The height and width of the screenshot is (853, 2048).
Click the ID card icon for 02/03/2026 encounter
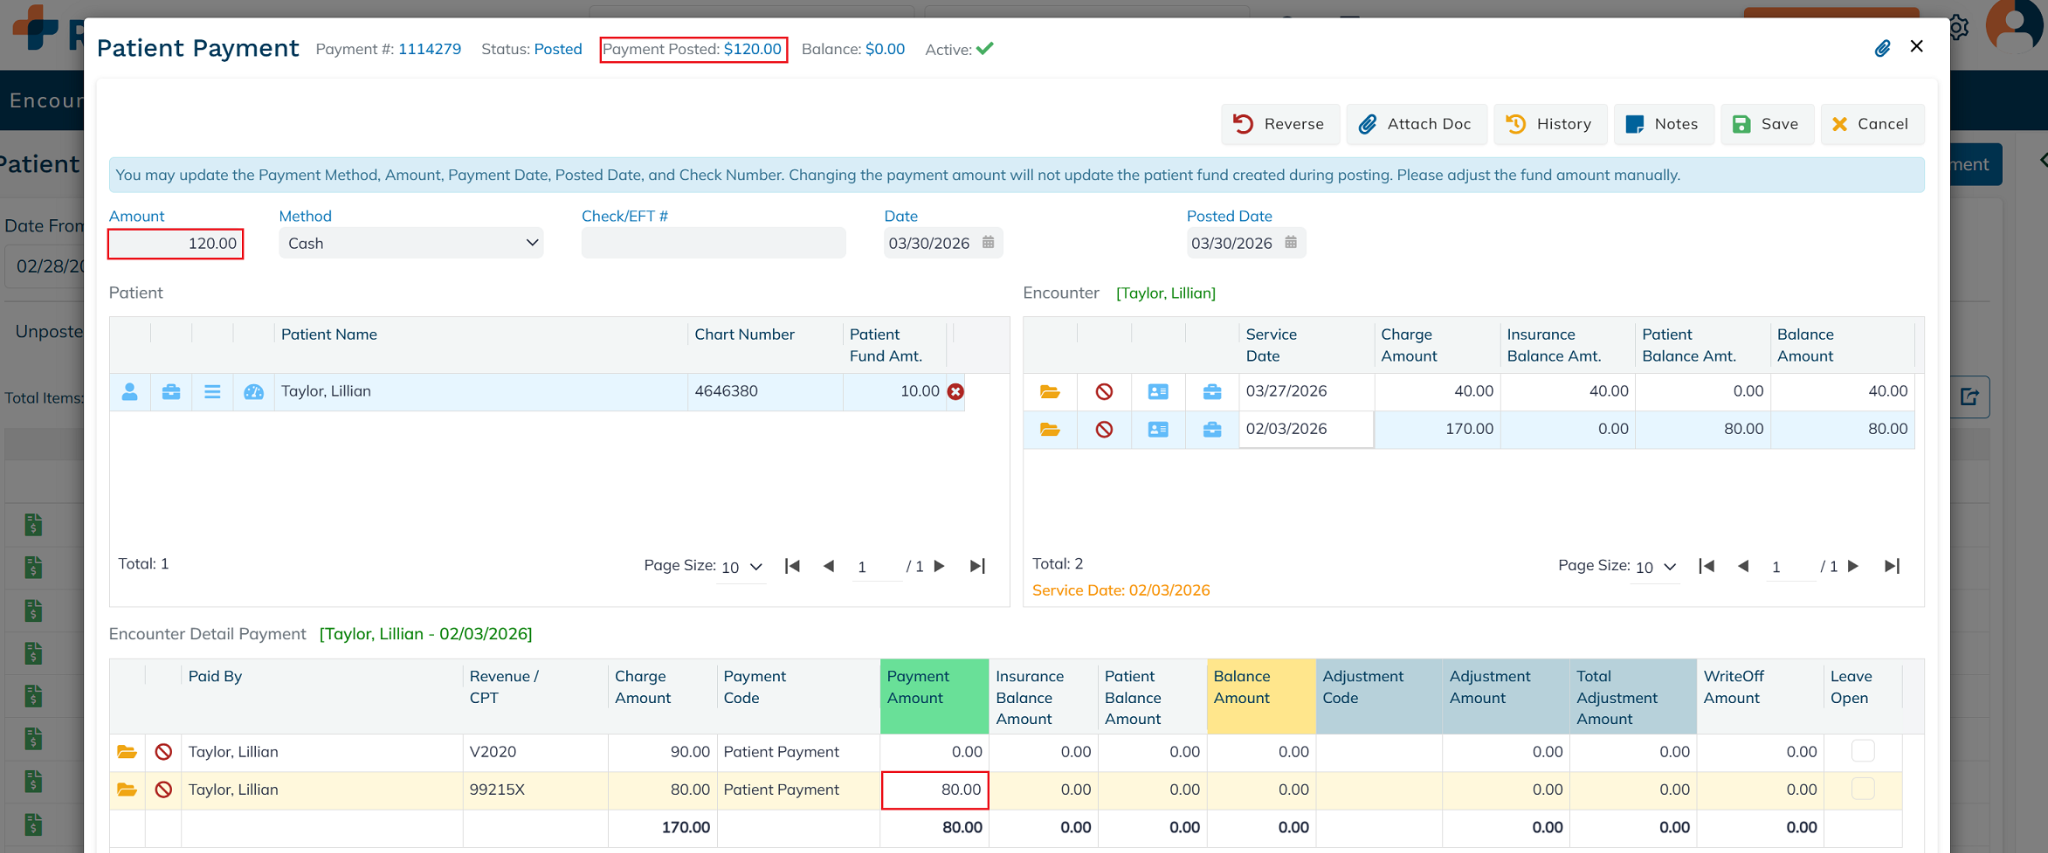(x=1158, y=430)
